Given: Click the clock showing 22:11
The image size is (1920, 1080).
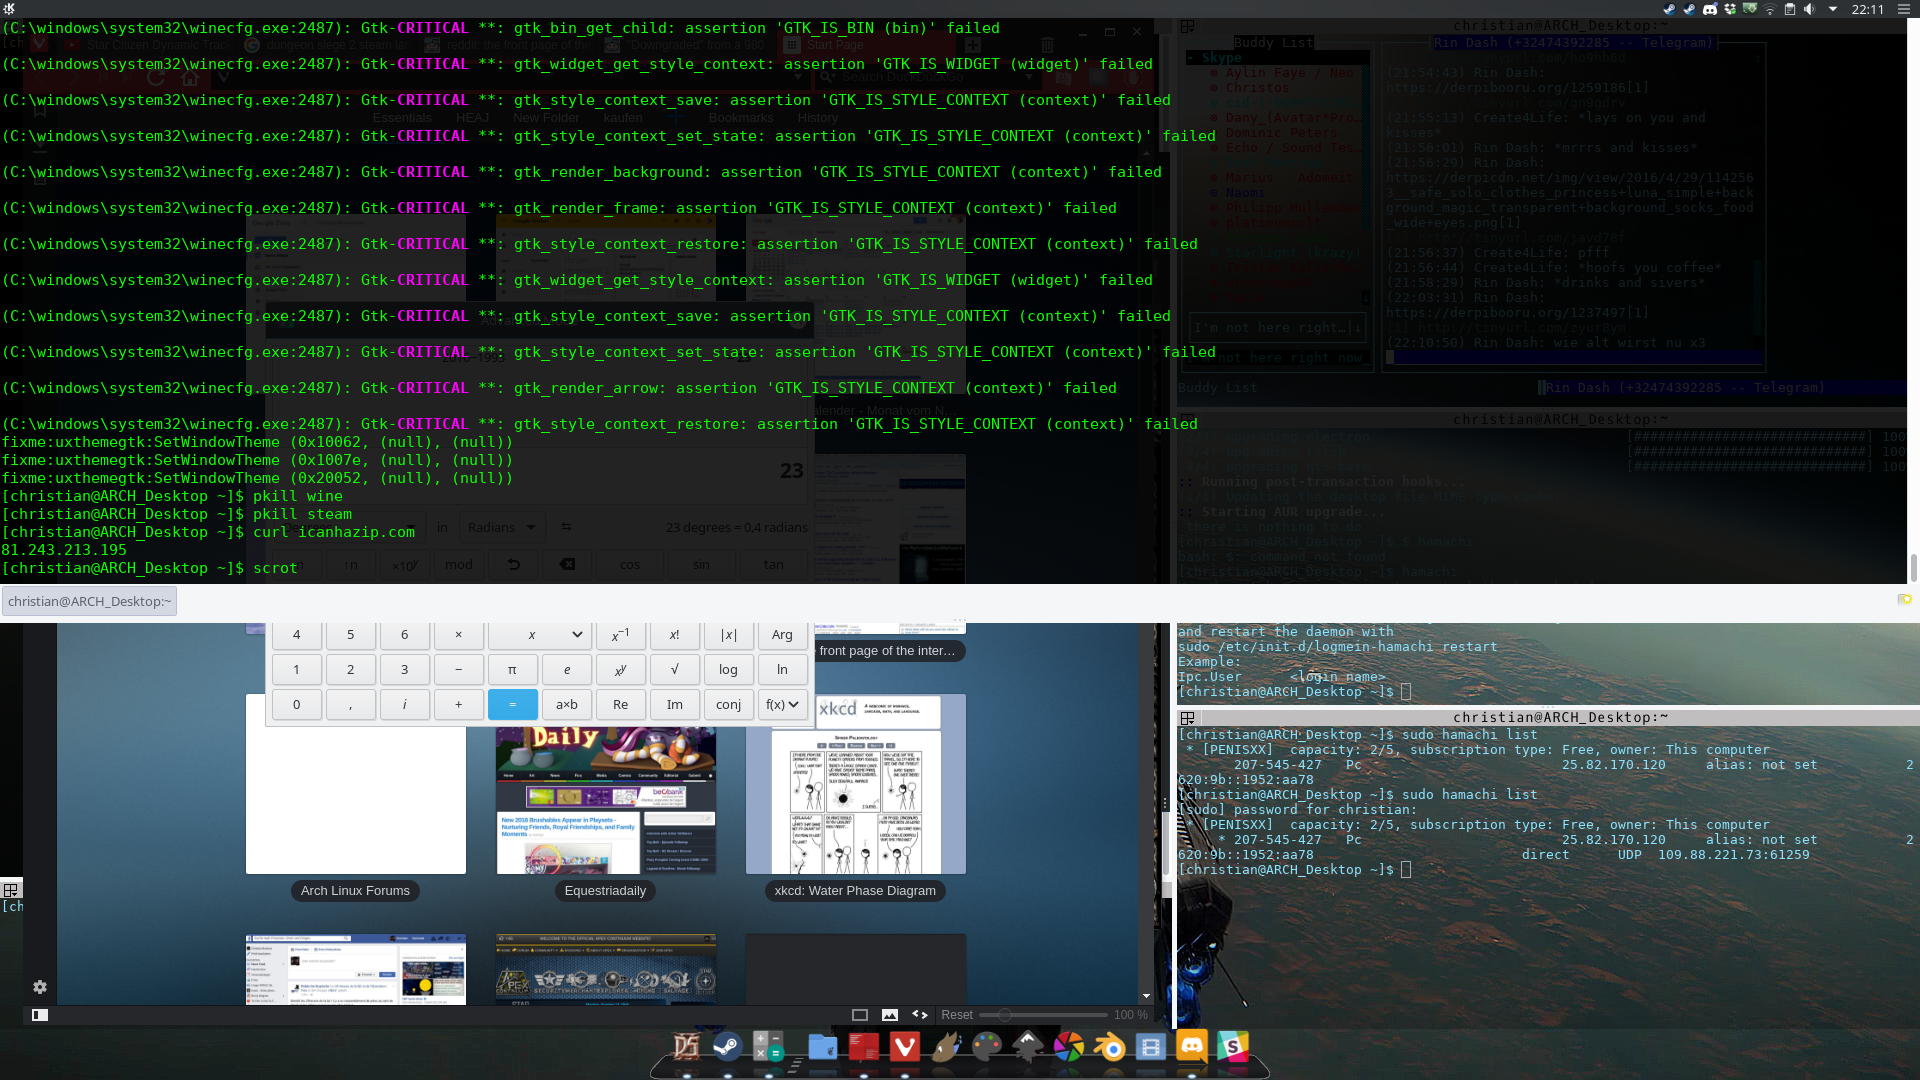Looking at the screenshot, I should [x=1867, y=9].
